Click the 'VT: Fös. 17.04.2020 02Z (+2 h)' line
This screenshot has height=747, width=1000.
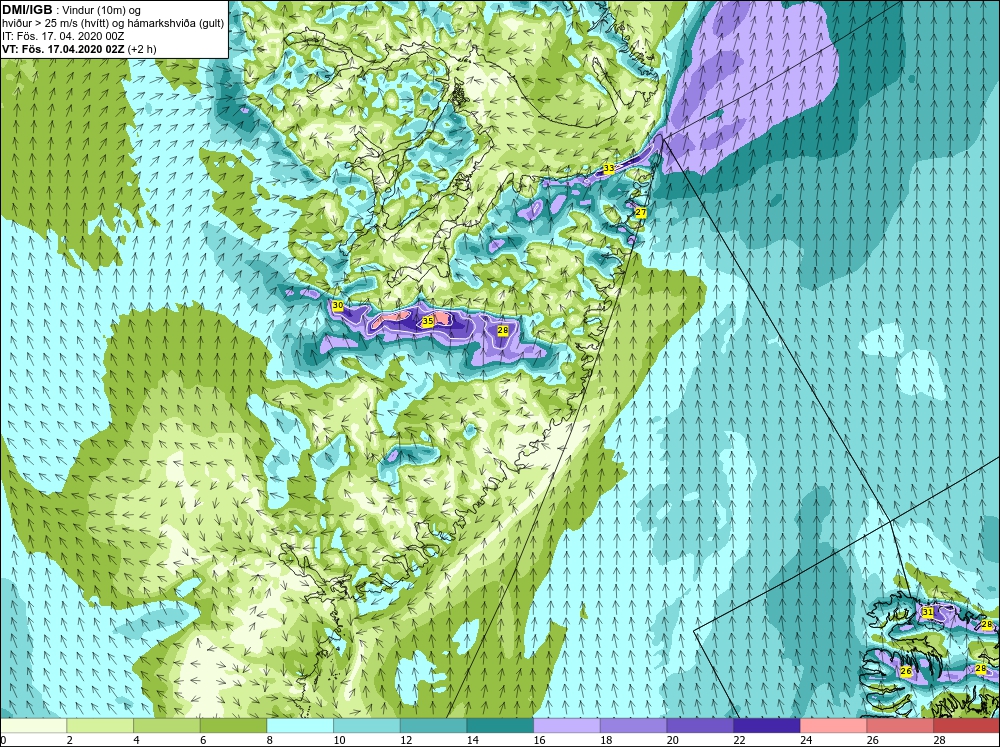tap(79, 48)
